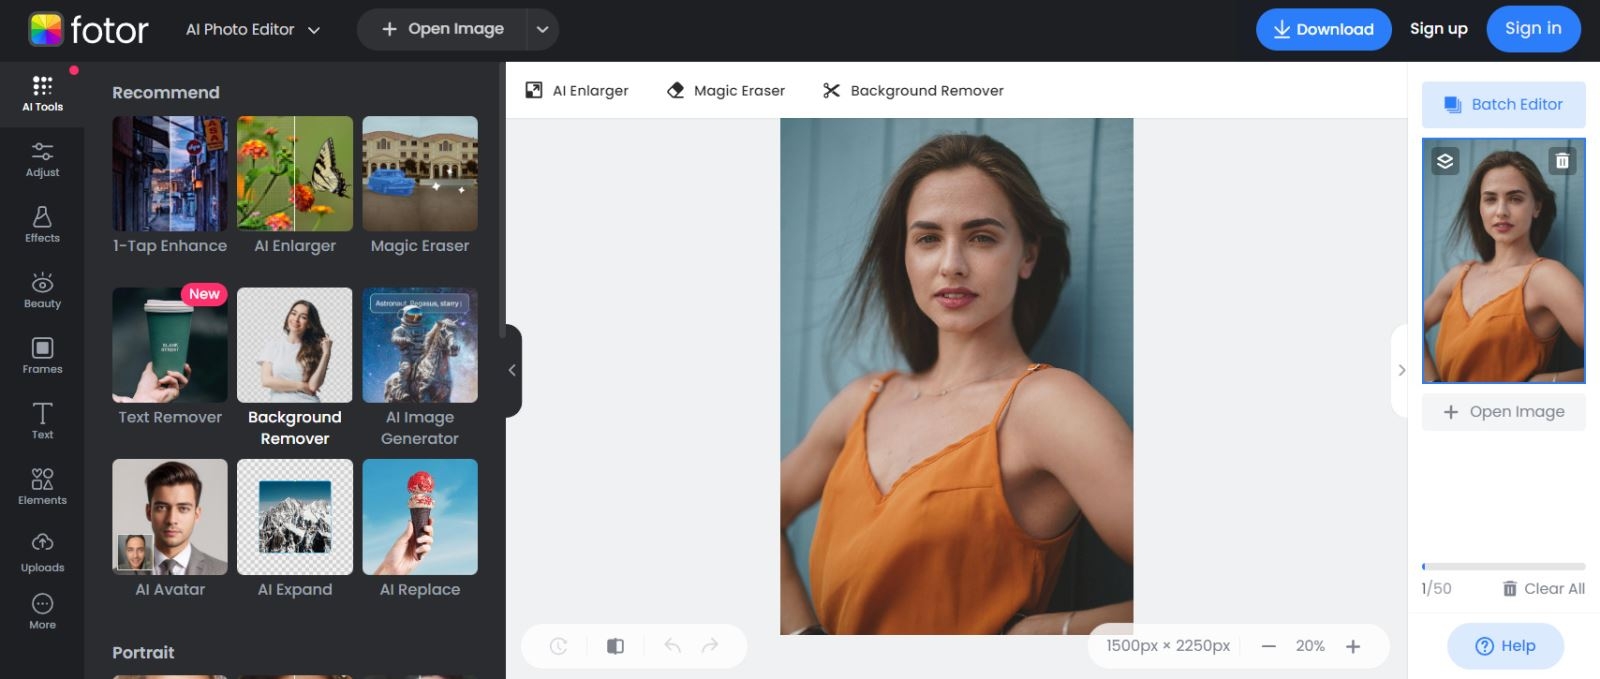
Task: Collapse the right panel with the chevron
Action: click(1400, 370)
